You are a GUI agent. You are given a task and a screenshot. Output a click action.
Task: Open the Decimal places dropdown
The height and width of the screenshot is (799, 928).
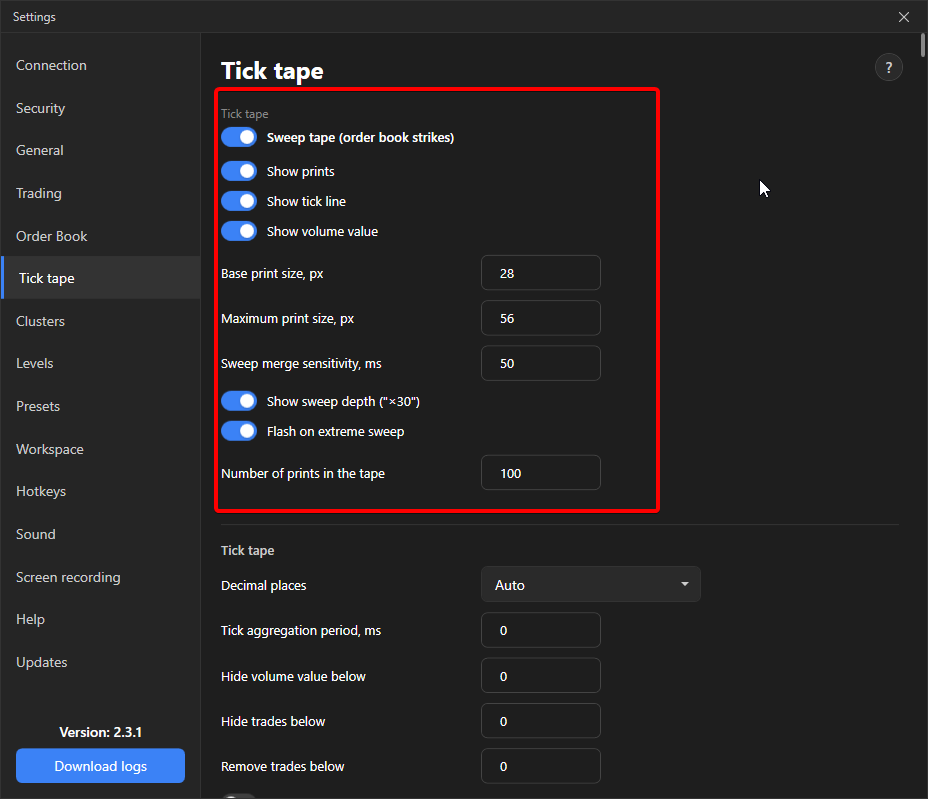click(x=591, y=585)
